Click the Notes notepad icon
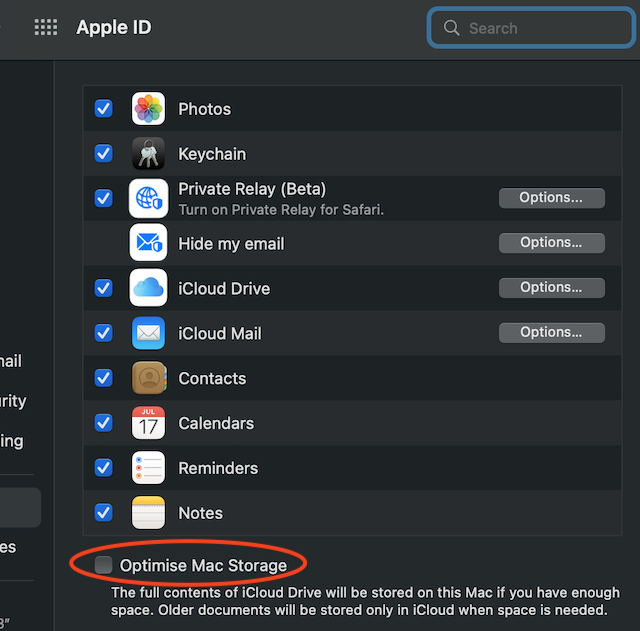 point(148,513)
